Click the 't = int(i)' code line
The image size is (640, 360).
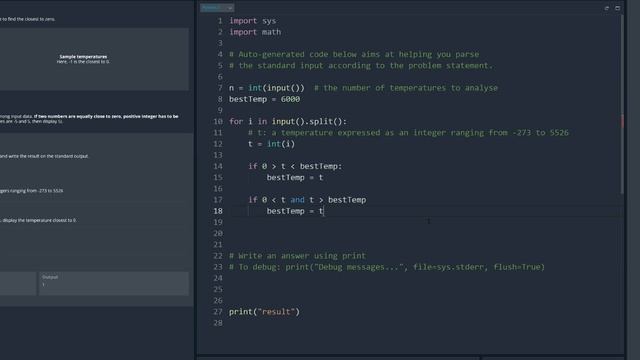(x=271, y=144)
